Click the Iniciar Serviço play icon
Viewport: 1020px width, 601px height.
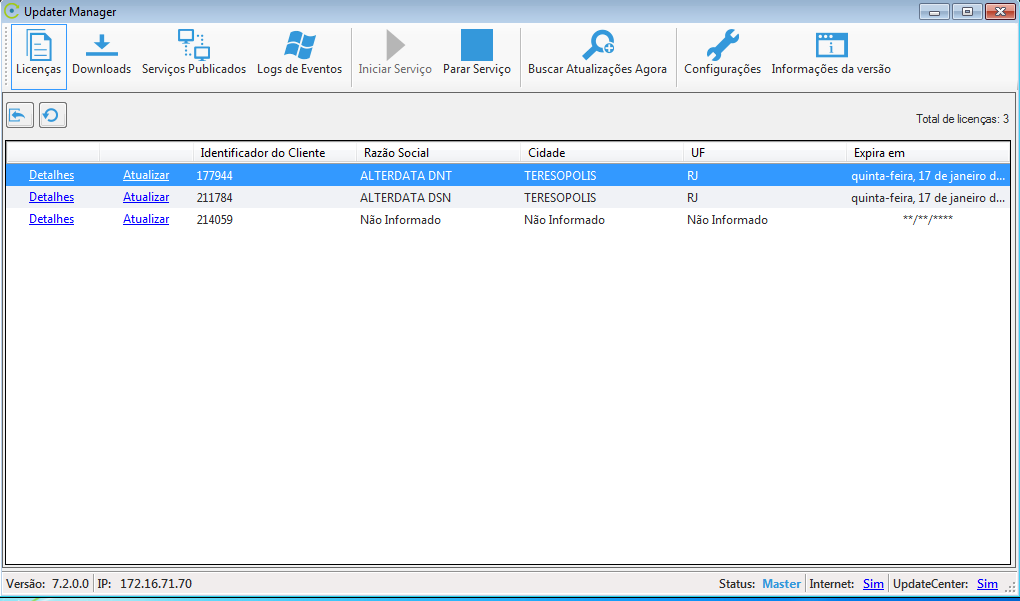coord(395,46)
